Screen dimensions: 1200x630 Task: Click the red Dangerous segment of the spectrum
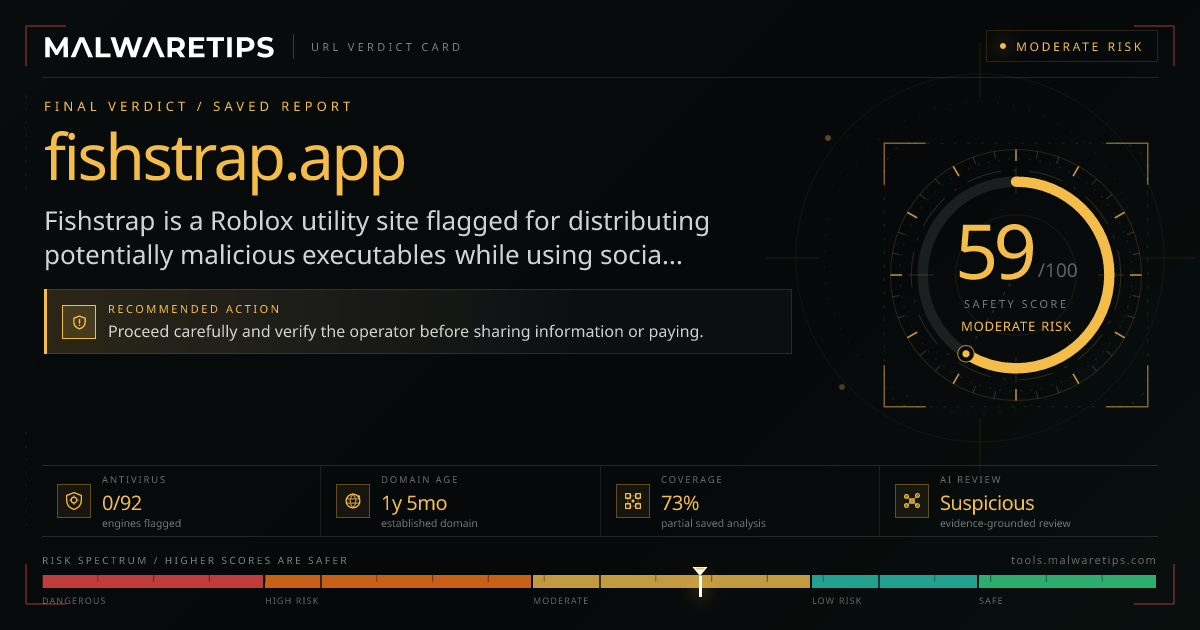pos(152,581)
